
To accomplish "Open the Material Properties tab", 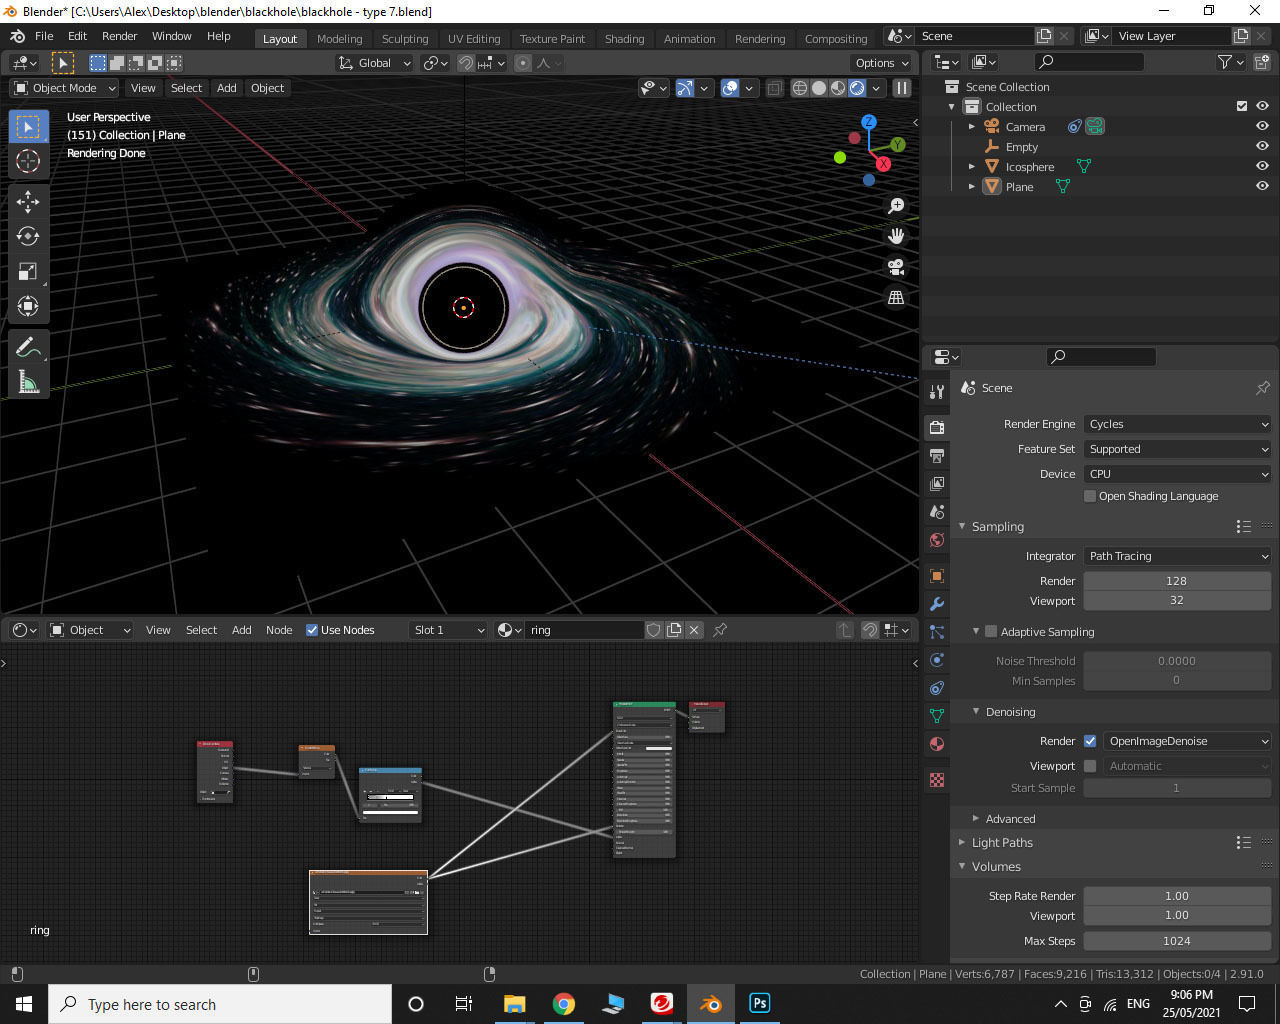I will [936, 743].
